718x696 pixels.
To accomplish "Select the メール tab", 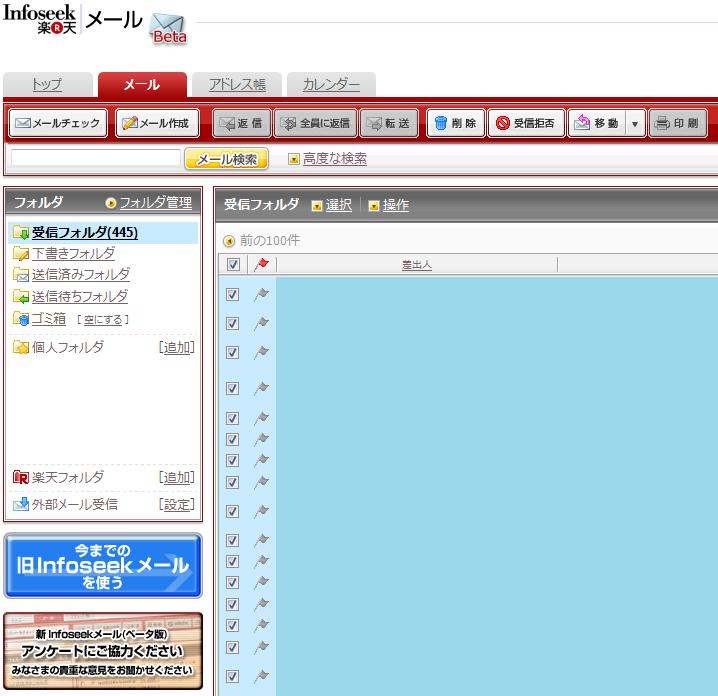I will [142, 84].
